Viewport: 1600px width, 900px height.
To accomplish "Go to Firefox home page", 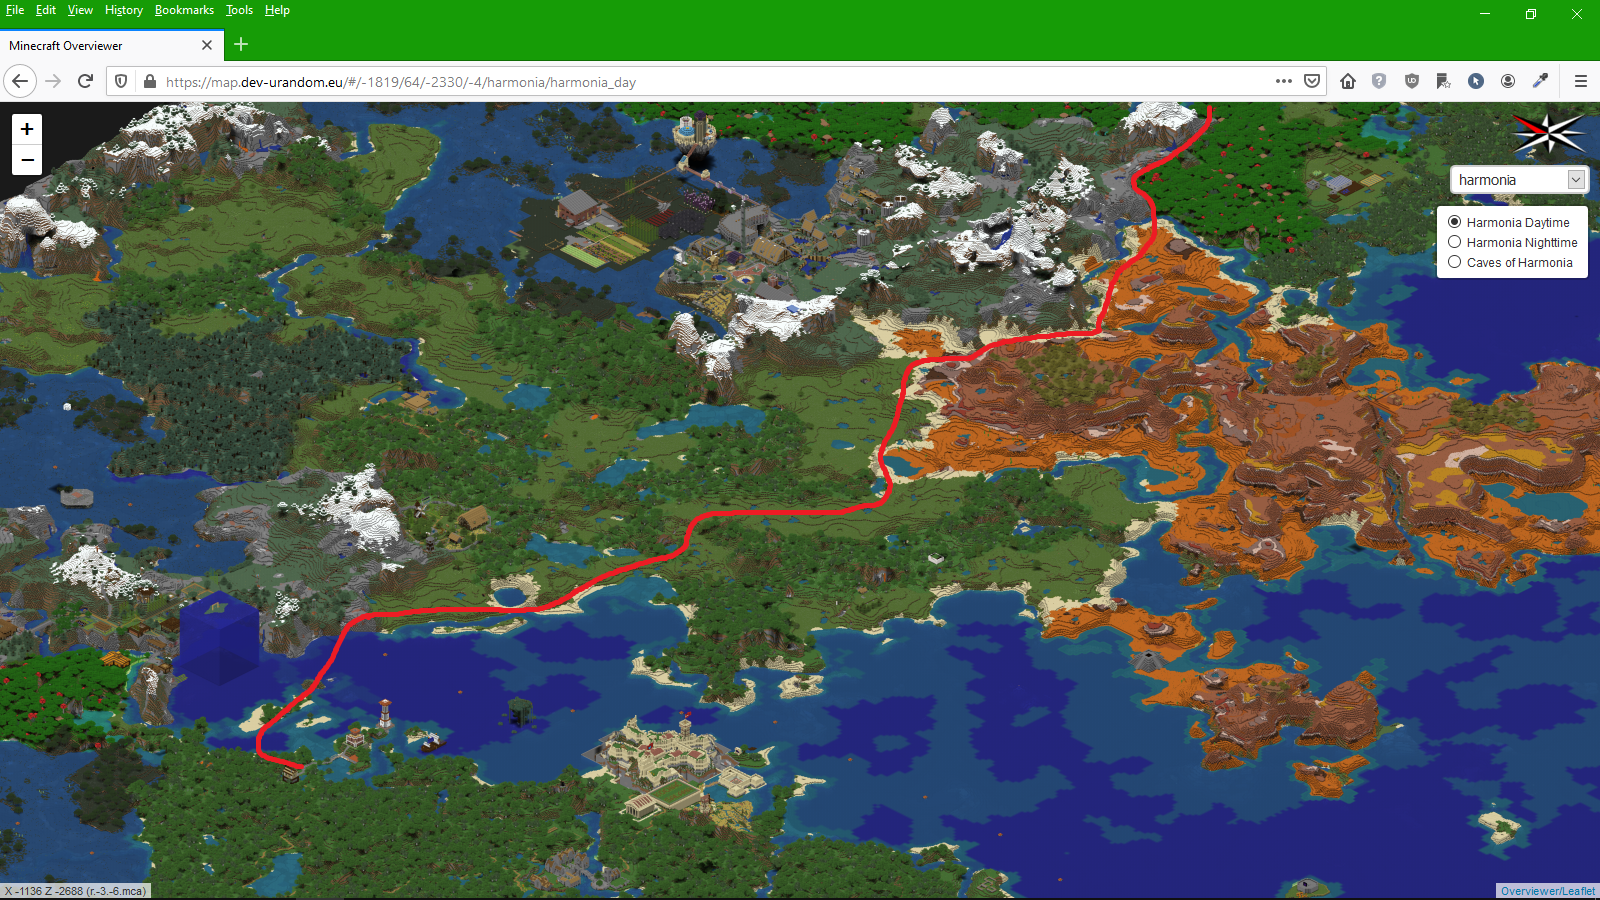I will 1348,81.
